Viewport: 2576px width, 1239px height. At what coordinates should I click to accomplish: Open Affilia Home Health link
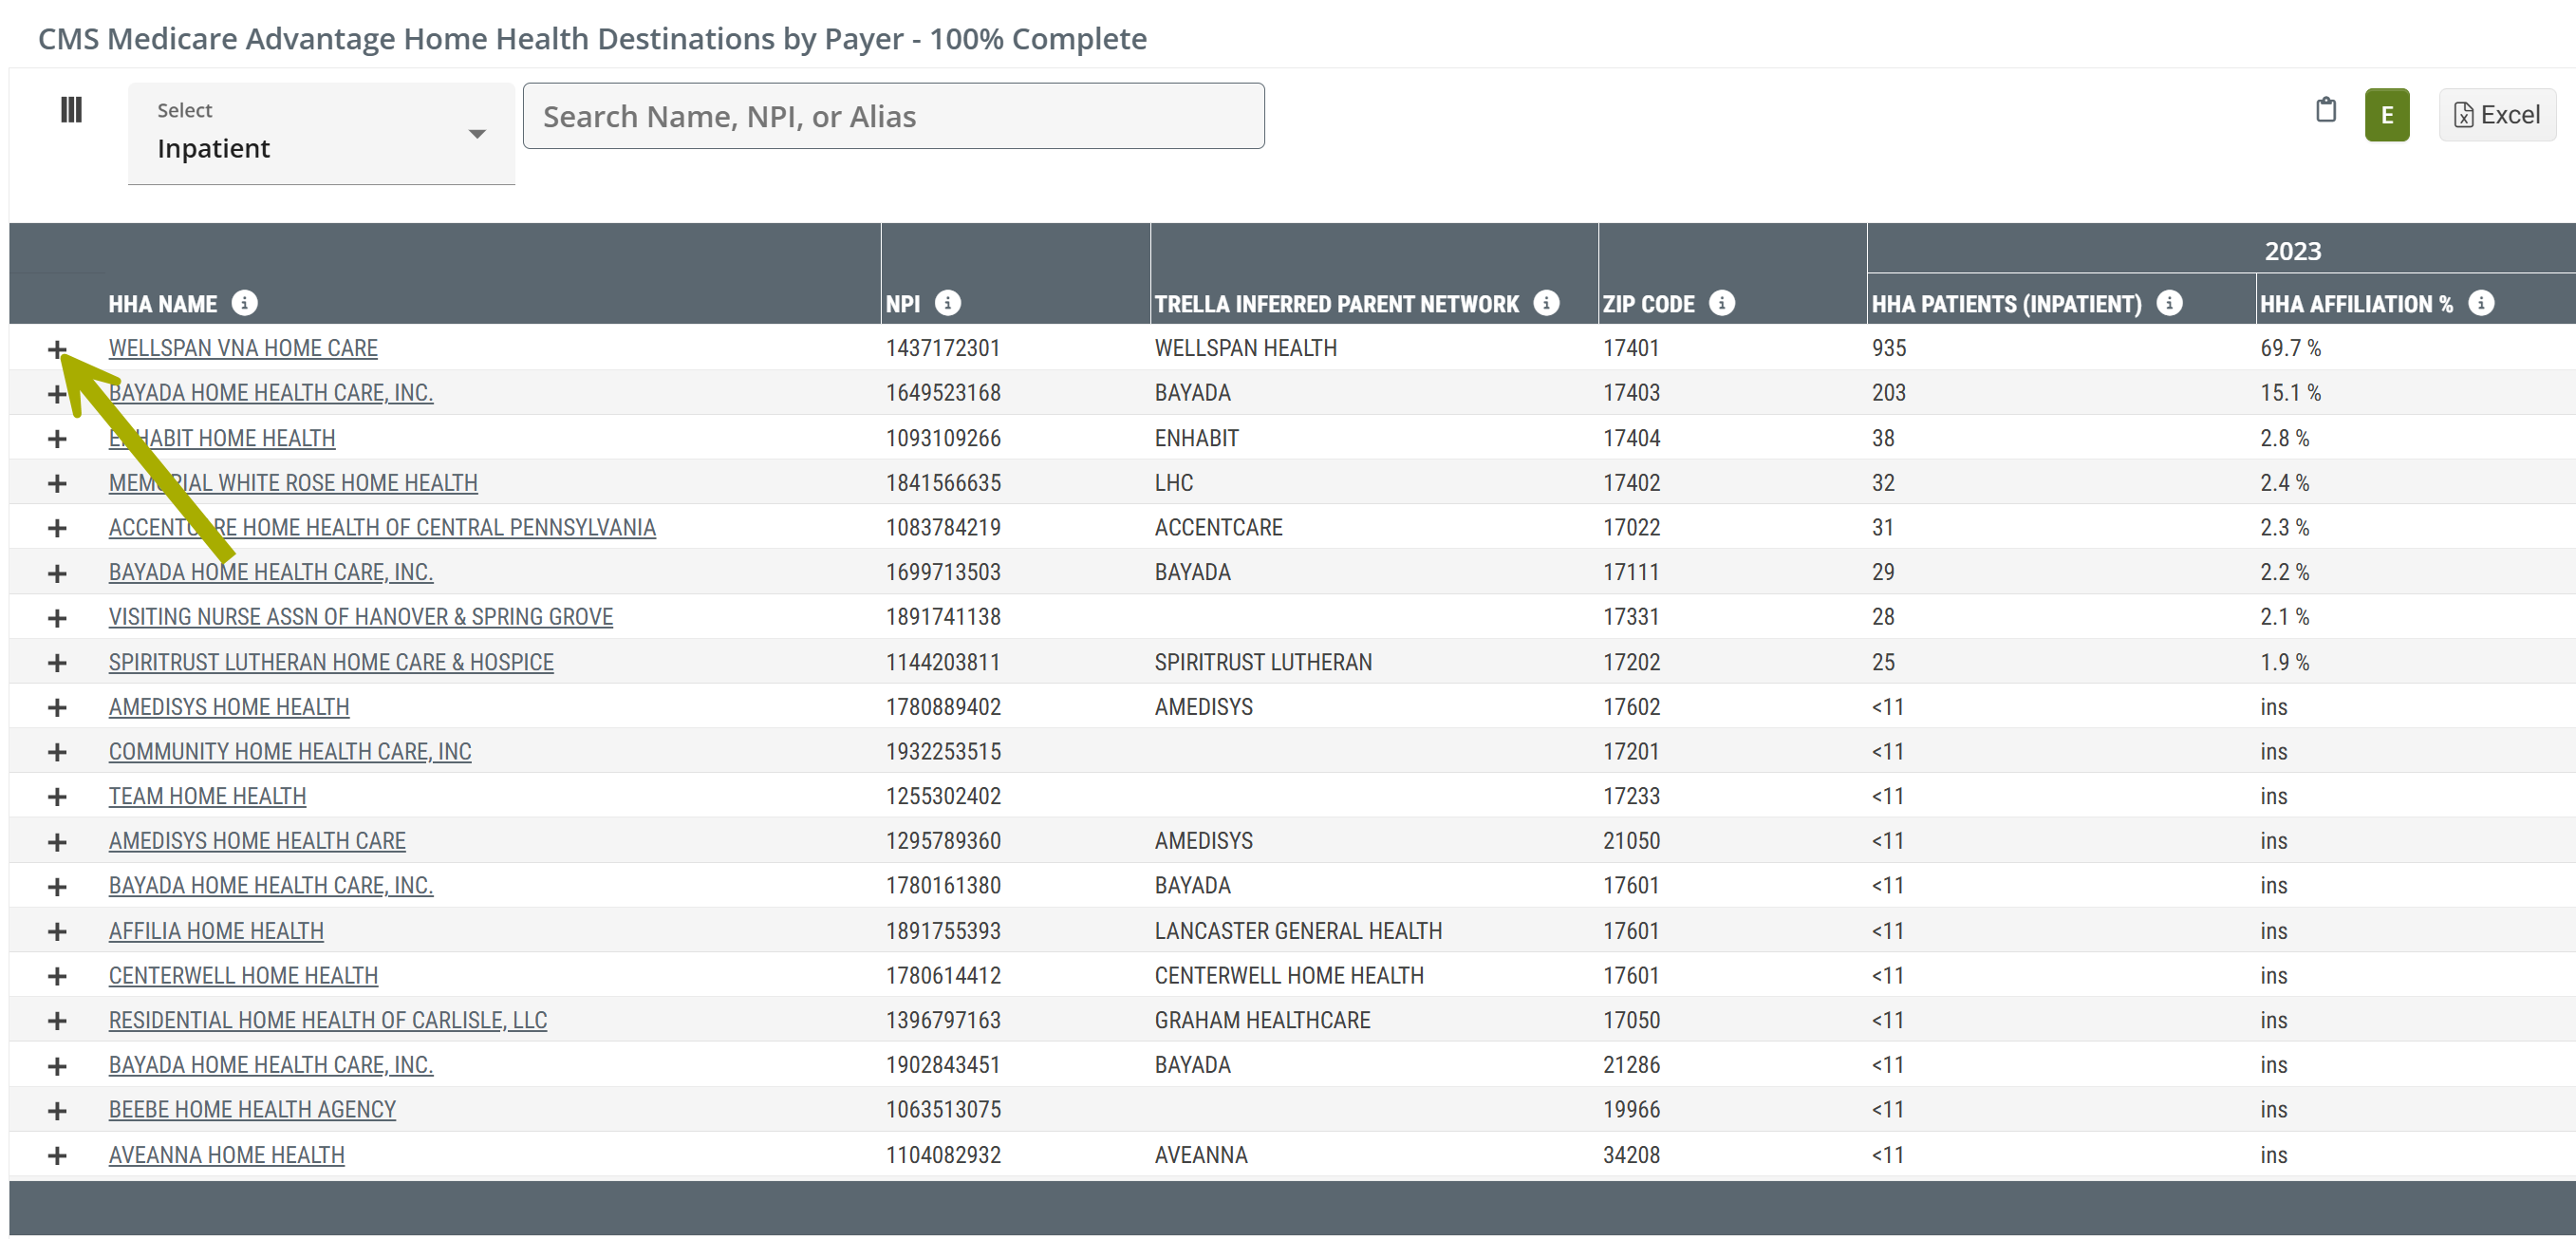coord(216,931)
